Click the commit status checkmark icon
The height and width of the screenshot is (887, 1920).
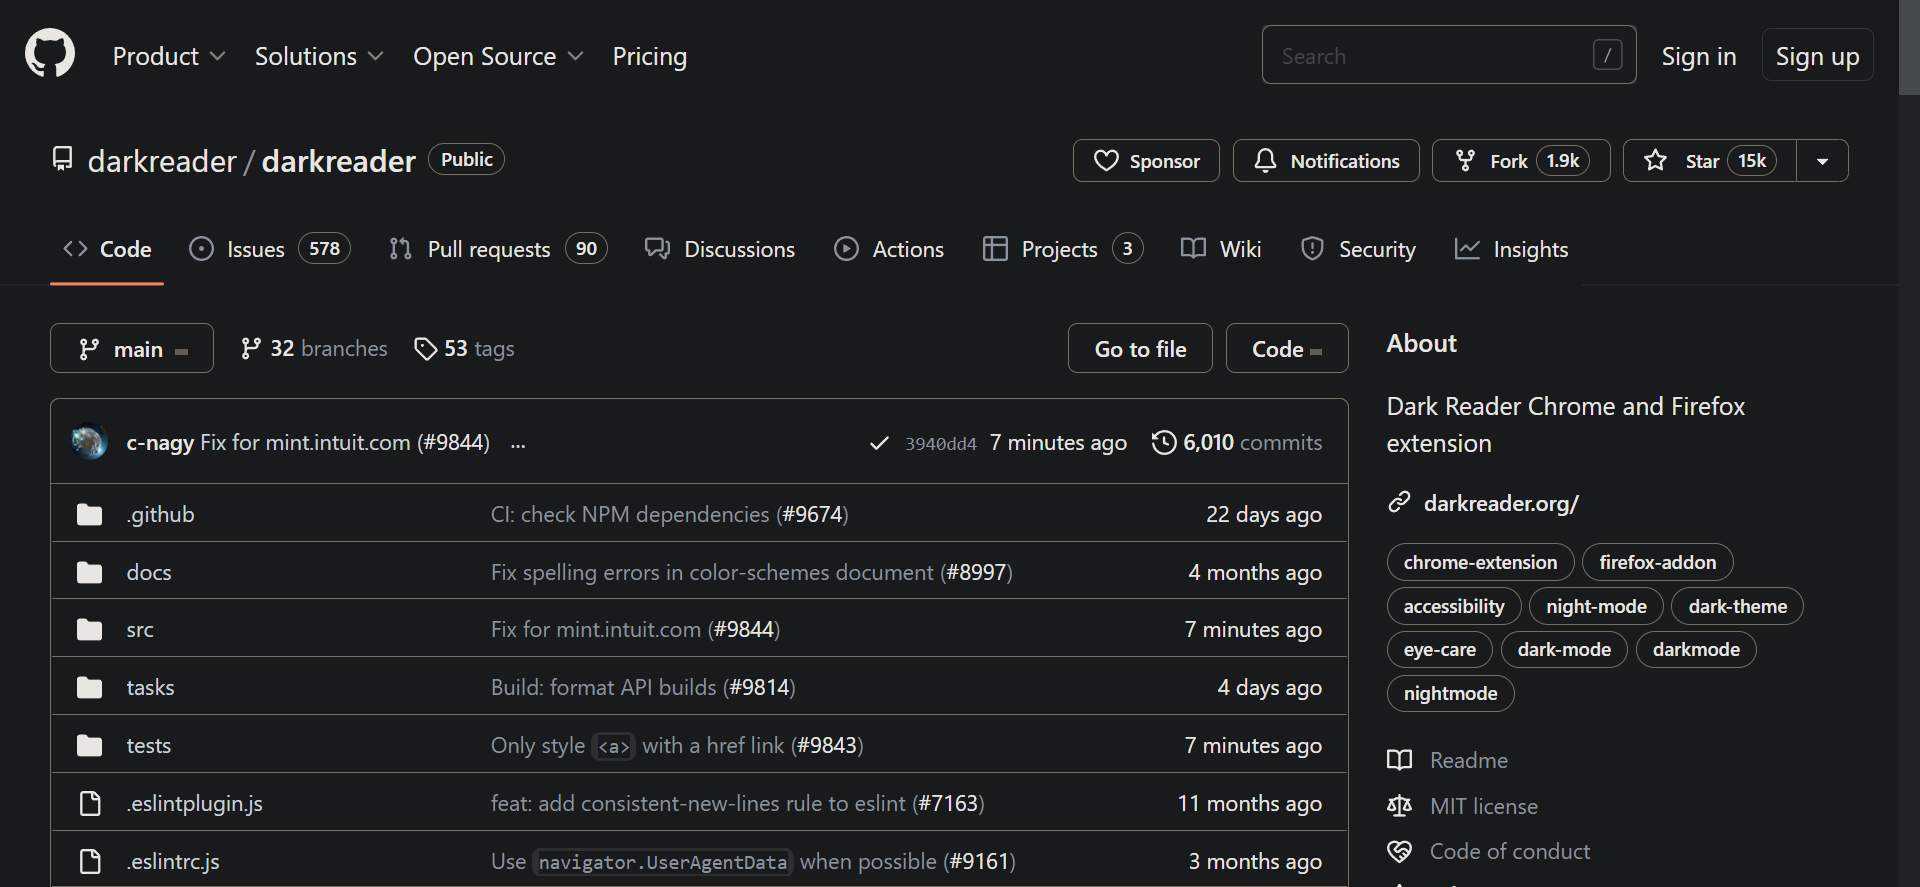879,443
